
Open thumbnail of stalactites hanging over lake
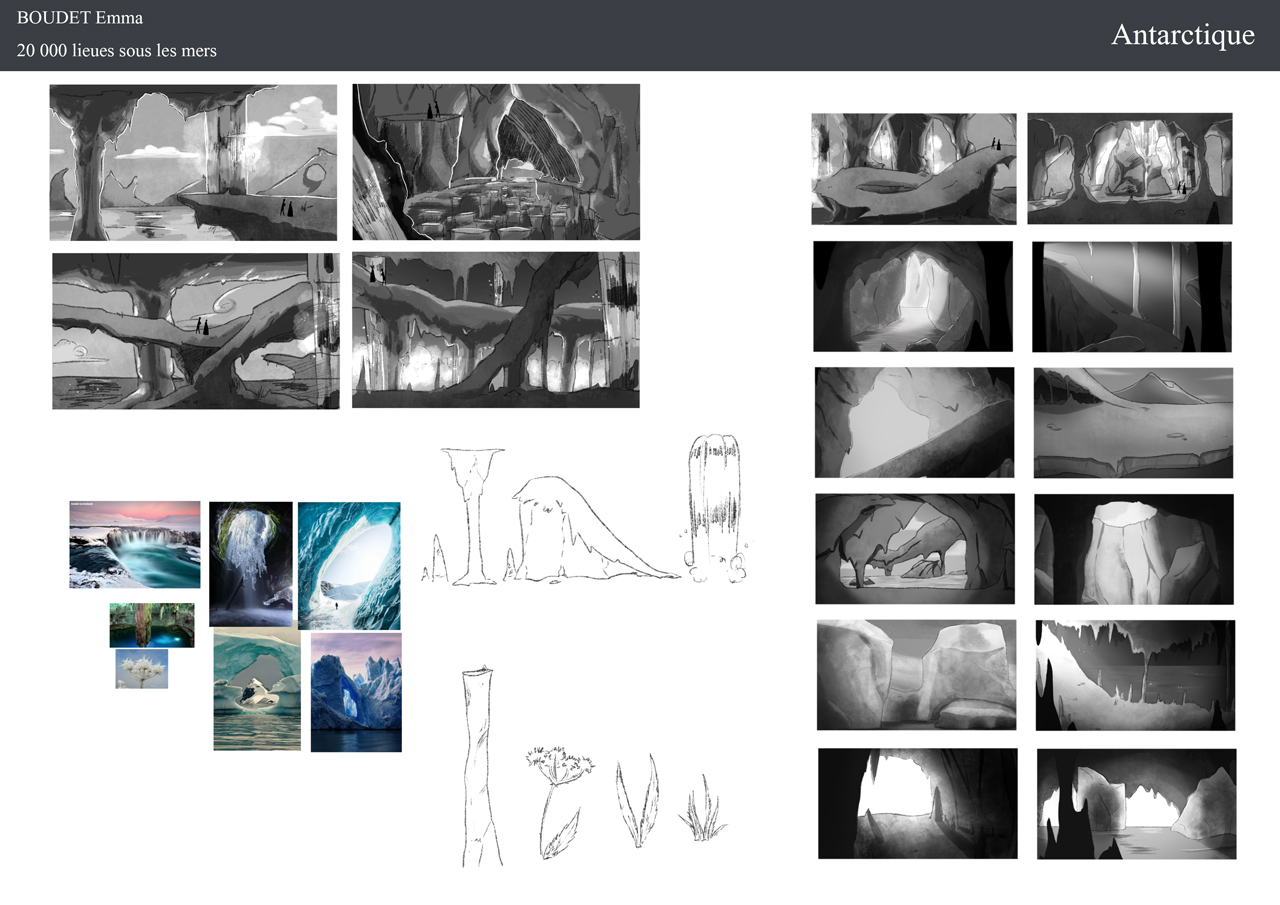1136,675
